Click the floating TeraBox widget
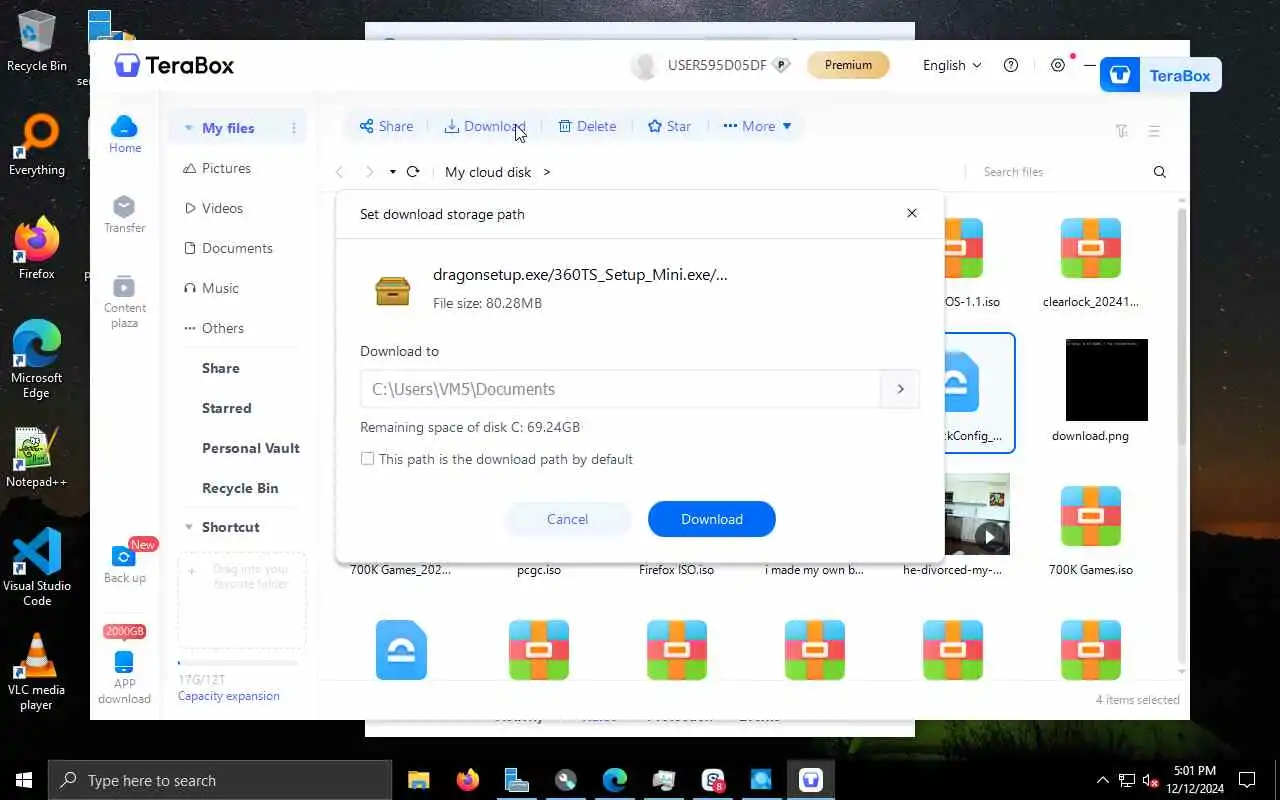Screen dimensions: 1280x800 pyautogui.click(x=1160, y=75)
